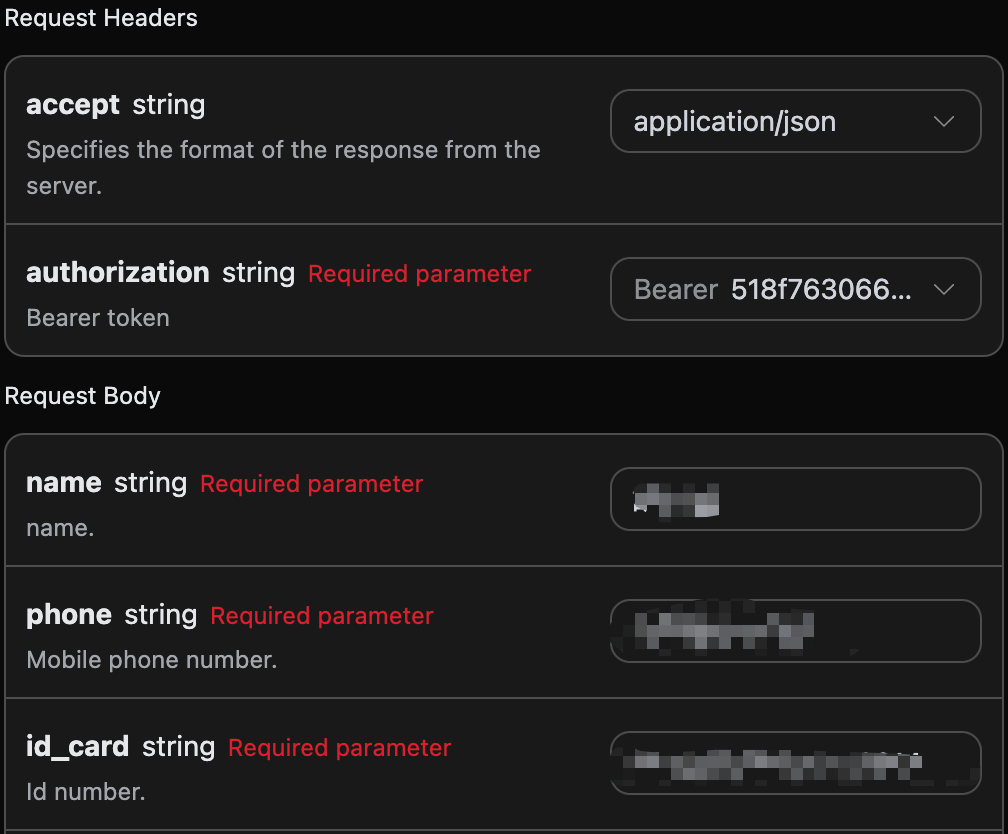
Task: Click "Required parameter" next to phone
Action: point(321,616)
